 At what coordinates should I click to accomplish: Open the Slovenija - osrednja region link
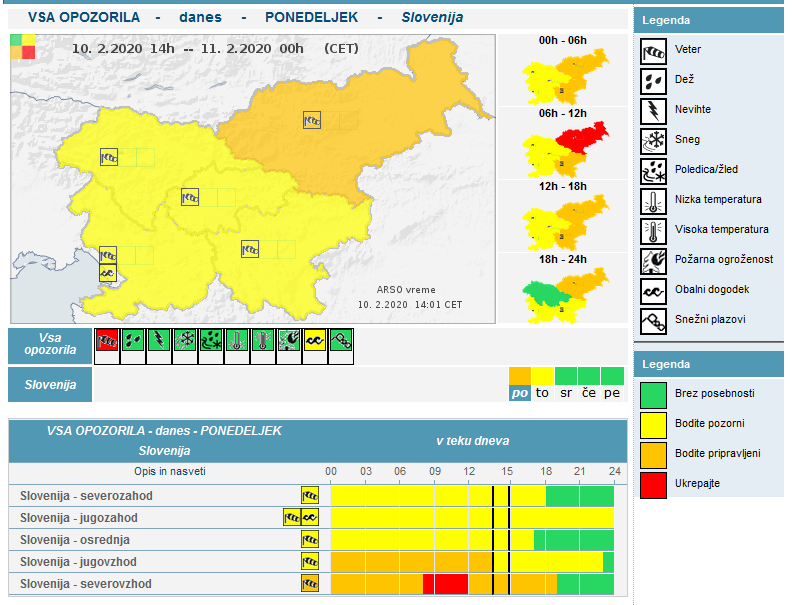pos(75,540)
